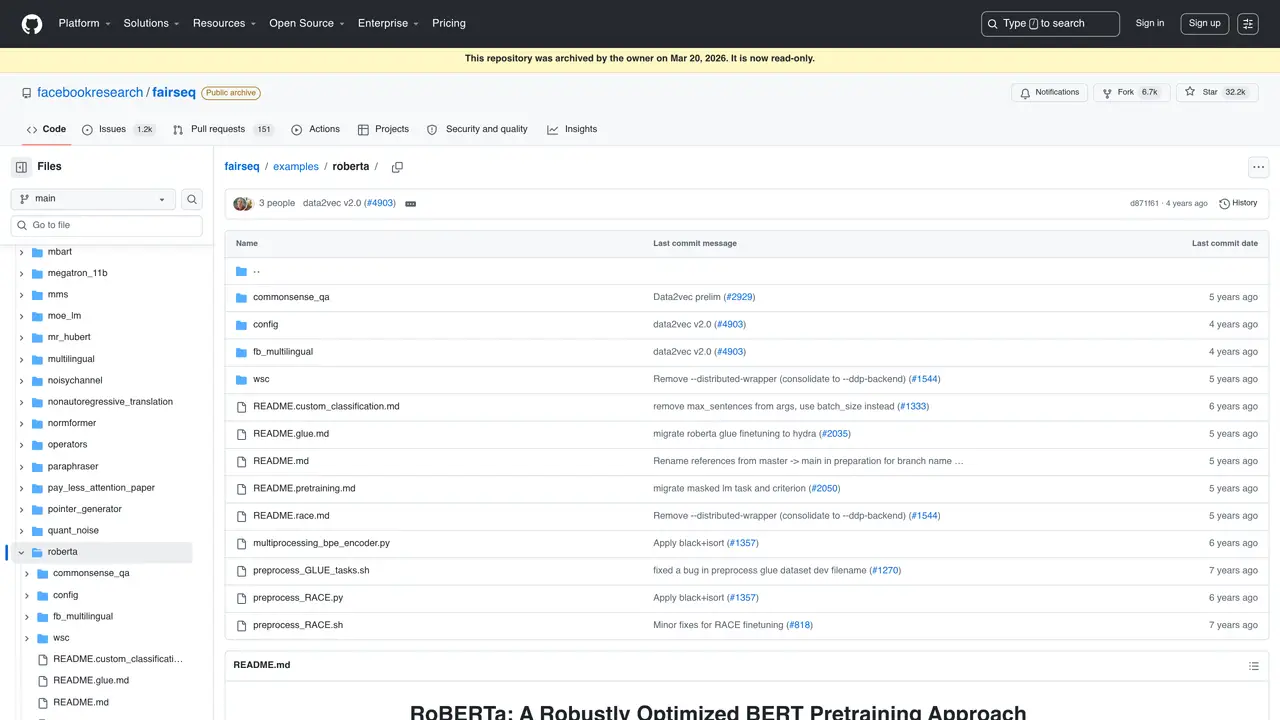Collapse the file tree side panel icon
The image size is (1280, 720).
point(21,167)
